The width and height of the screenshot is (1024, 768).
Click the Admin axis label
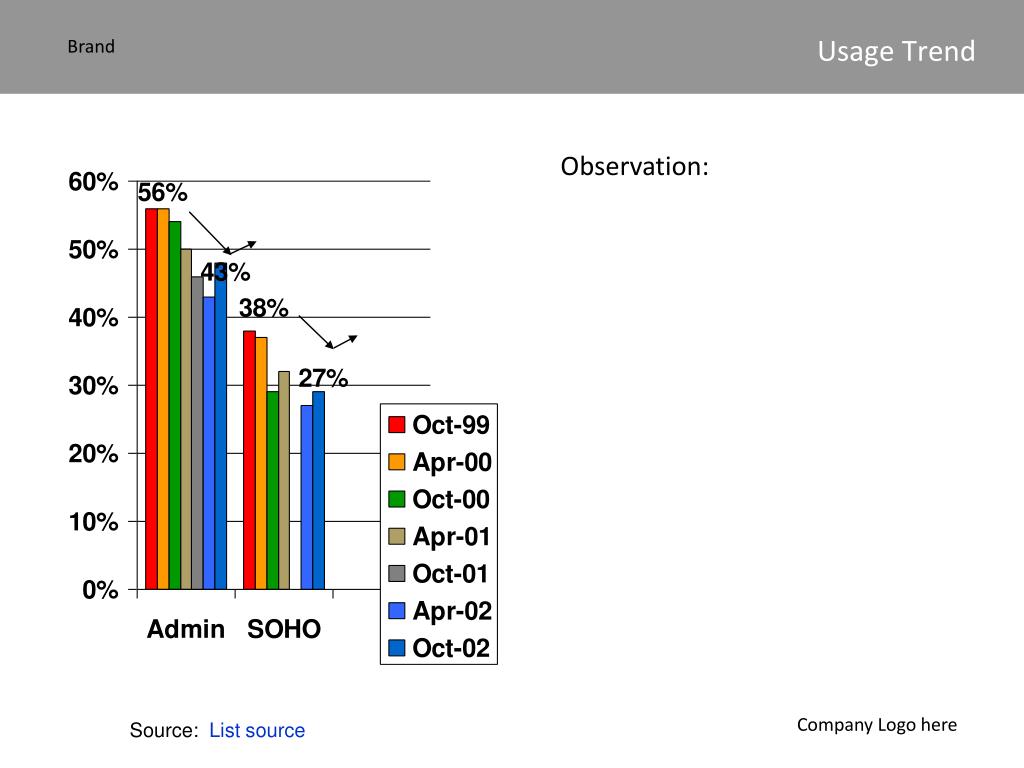185,629
